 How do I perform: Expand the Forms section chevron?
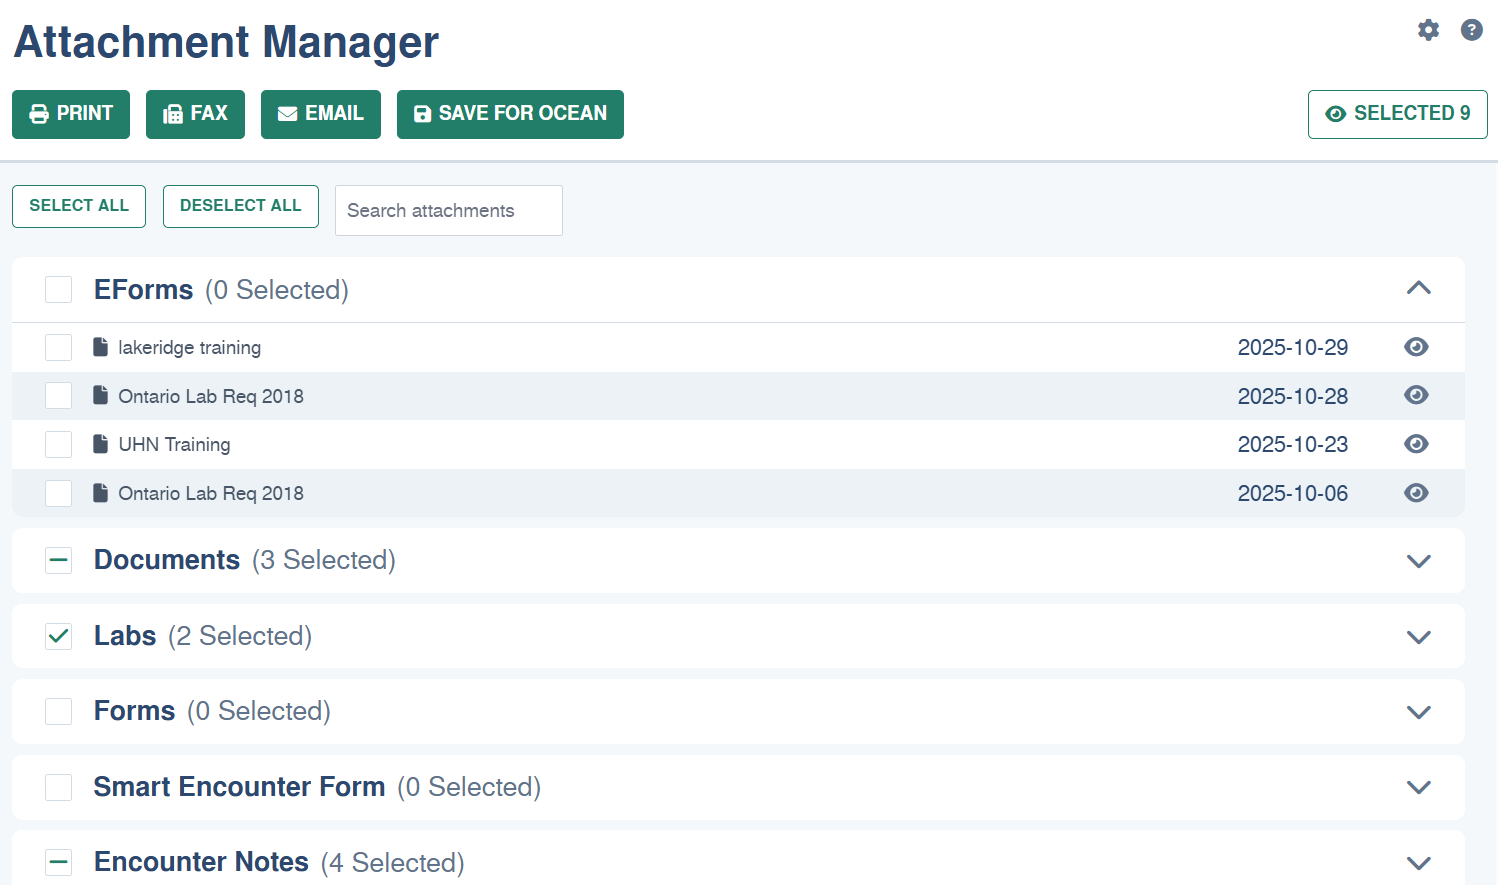1418,712
